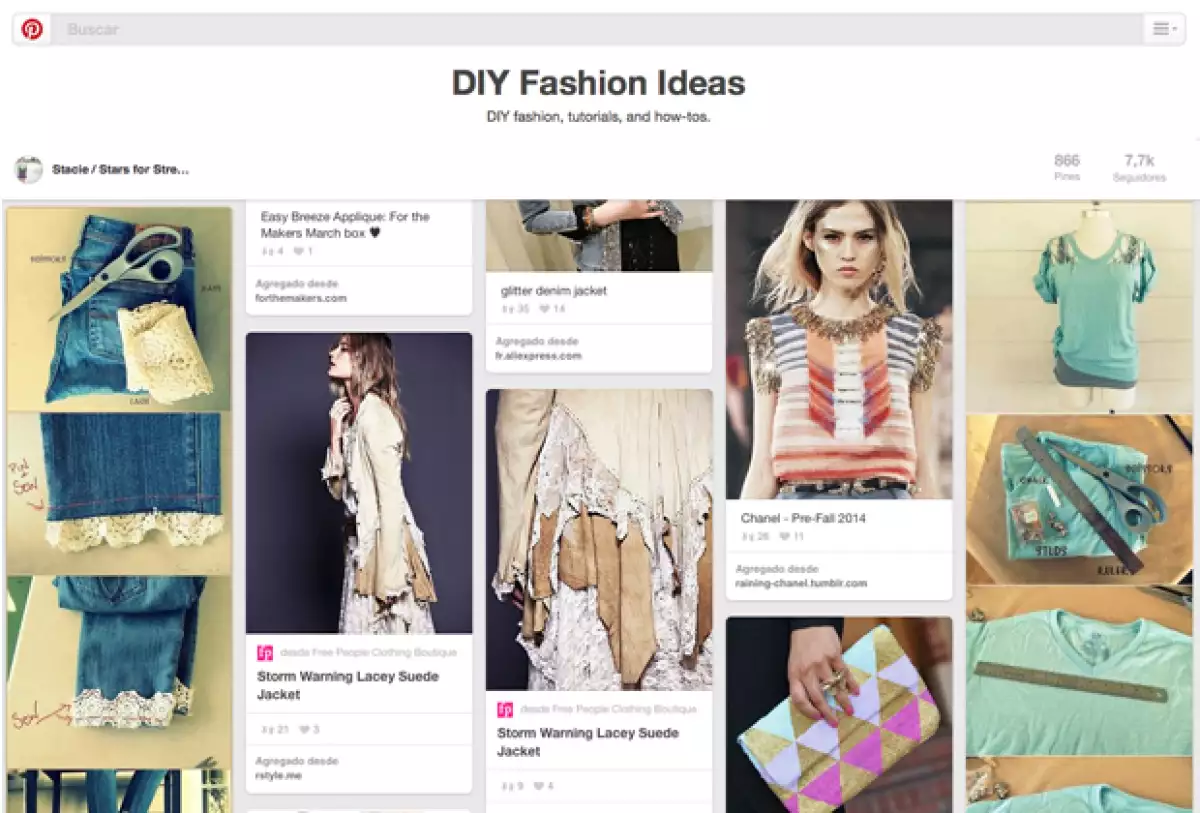Click Stacie's profile avatar
Image resolution: width=1200 pixels, height=813 pixels.
(x=29, y=169)
